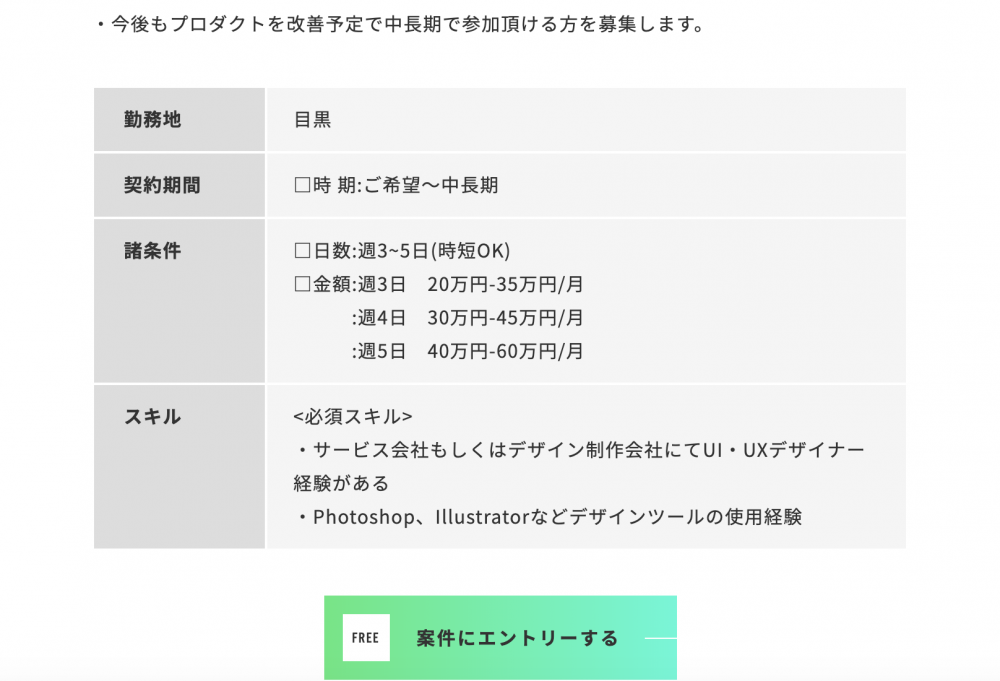This screenshot has height=681, width=1000.
Task: Click the 目黒 location text
Action: (x=312, y=120)
